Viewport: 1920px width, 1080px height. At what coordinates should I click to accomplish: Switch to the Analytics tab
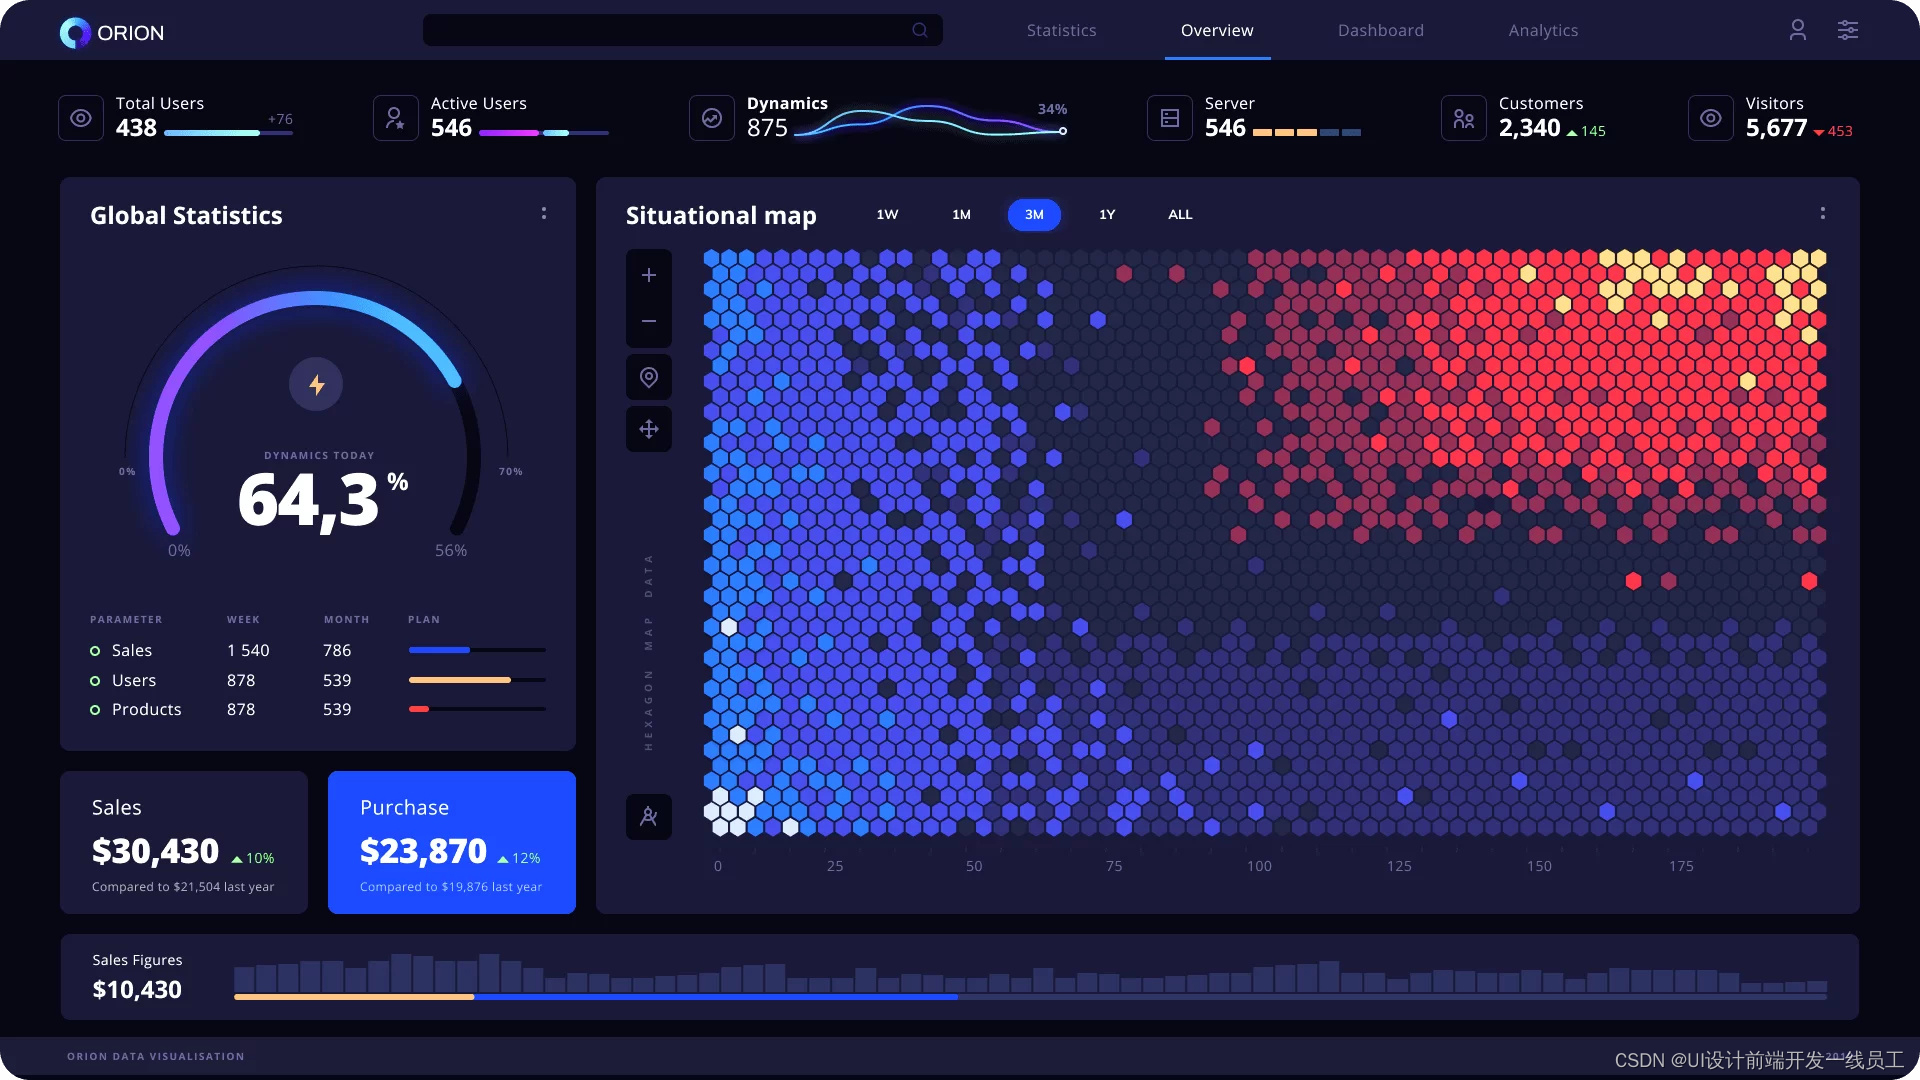[1543, 30]
